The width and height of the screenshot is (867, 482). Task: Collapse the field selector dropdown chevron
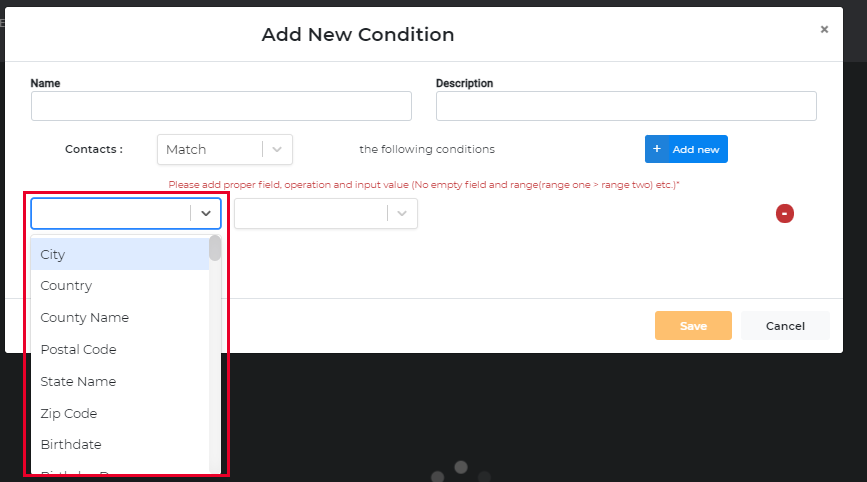tap(206, 214)
